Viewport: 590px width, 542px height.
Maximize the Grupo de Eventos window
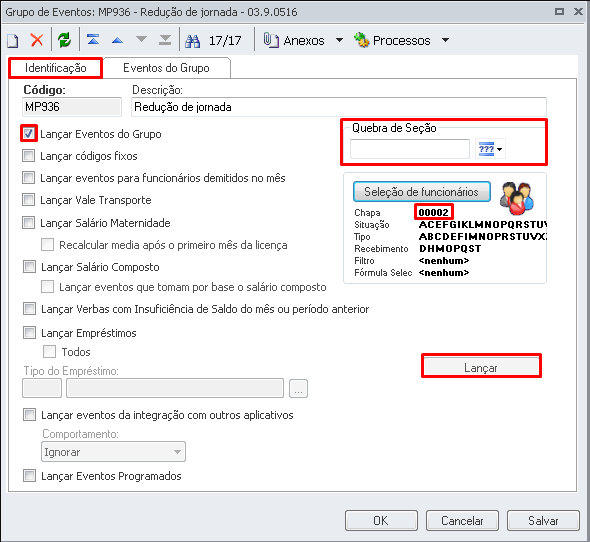click(559, 12)
